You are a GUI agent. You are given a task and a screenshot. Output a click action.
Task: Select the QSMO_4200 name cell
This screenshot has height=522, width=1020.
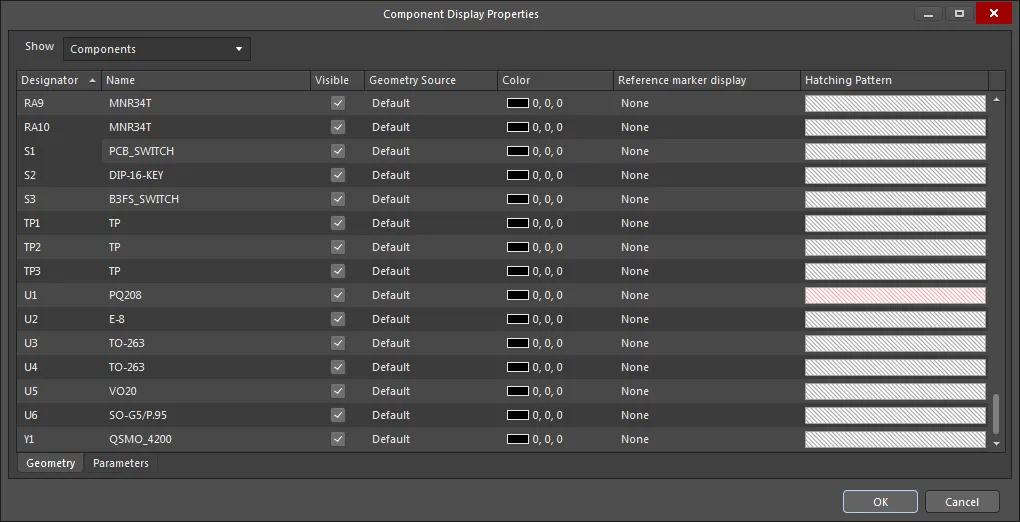206,439
